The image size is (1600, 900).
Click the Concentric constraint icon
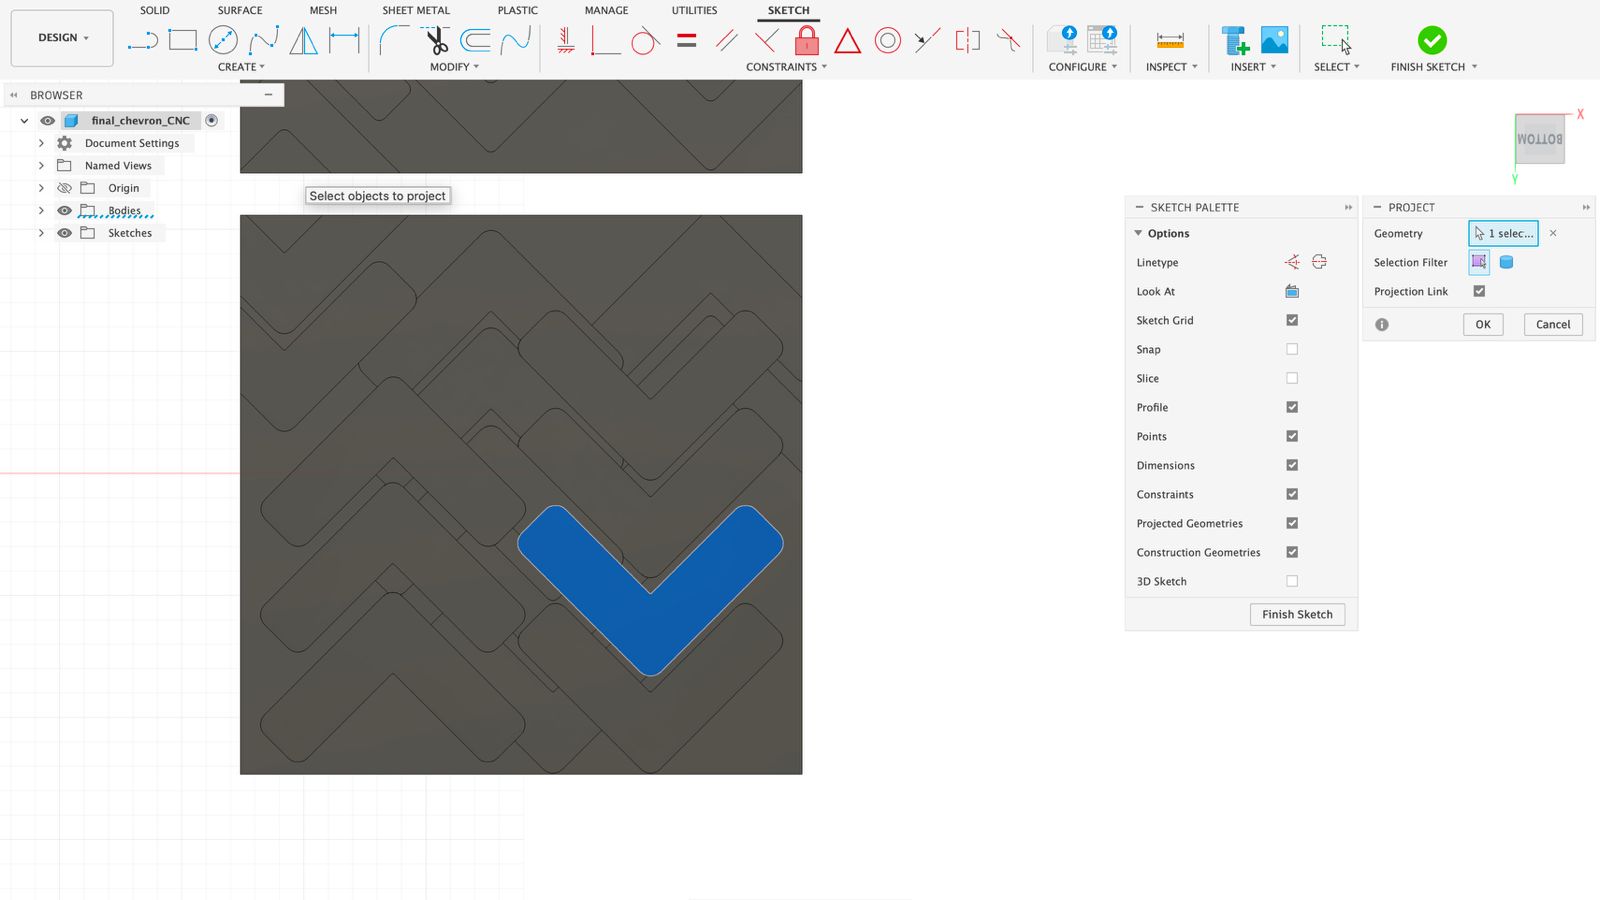coord(887,41)
